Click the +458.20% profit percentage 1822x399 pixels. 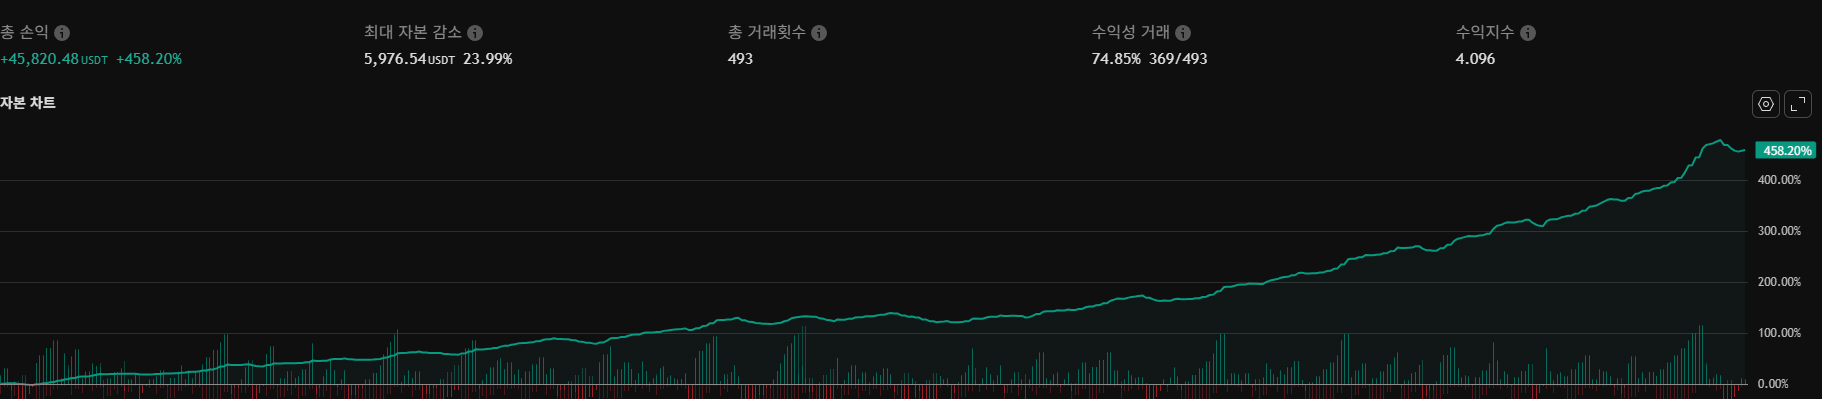149,59
